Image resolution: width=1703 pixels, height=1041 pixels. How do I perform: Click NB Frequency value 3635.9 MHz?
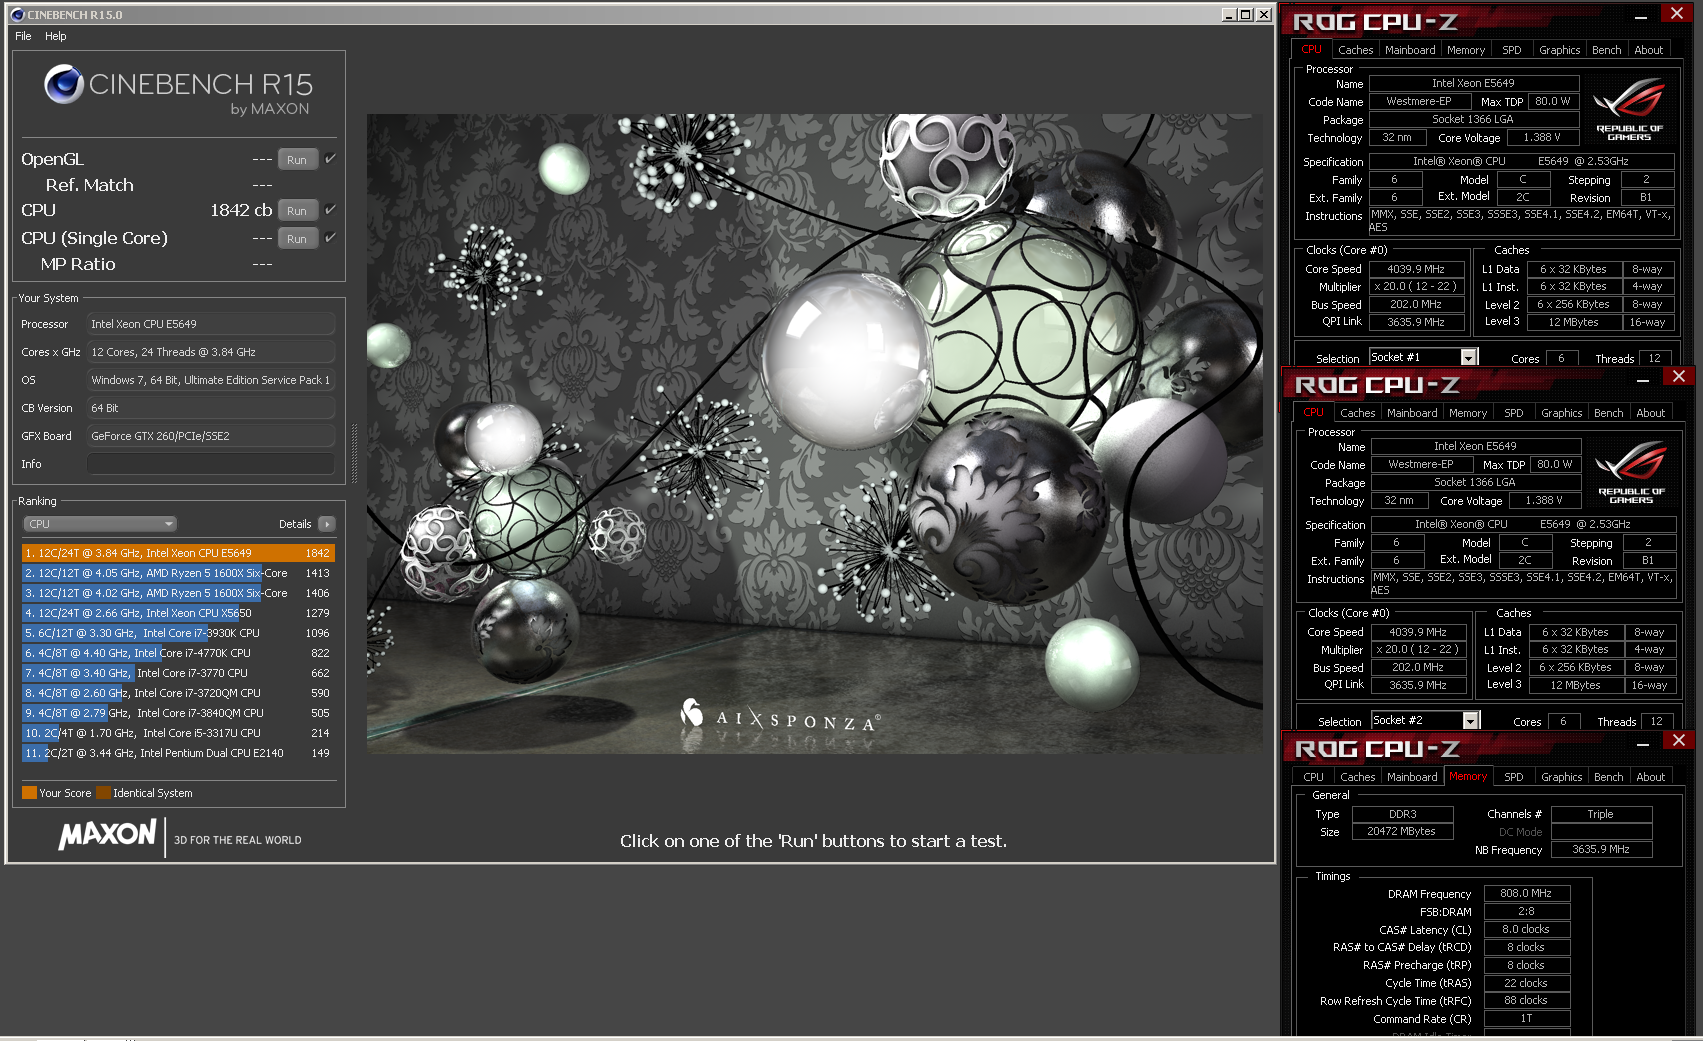(x=1601, y=849)
